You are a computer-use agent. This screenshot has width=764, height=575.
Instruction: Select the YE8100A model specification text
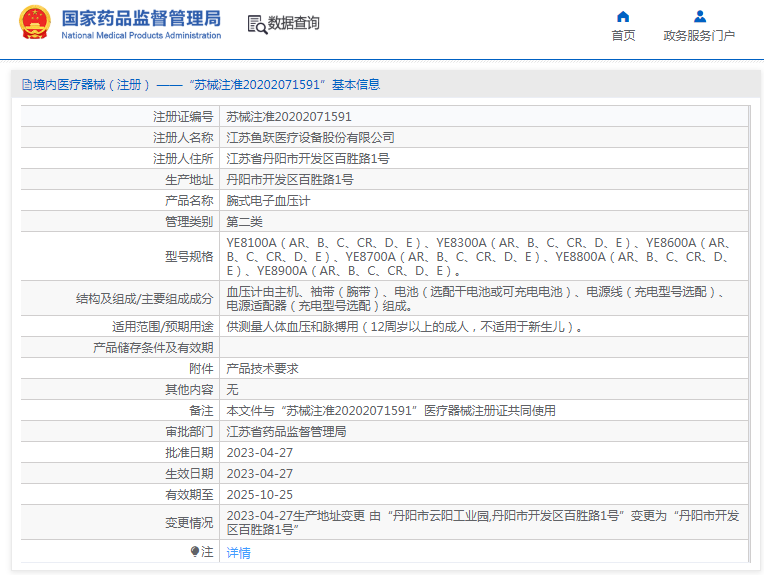[478, 256]
